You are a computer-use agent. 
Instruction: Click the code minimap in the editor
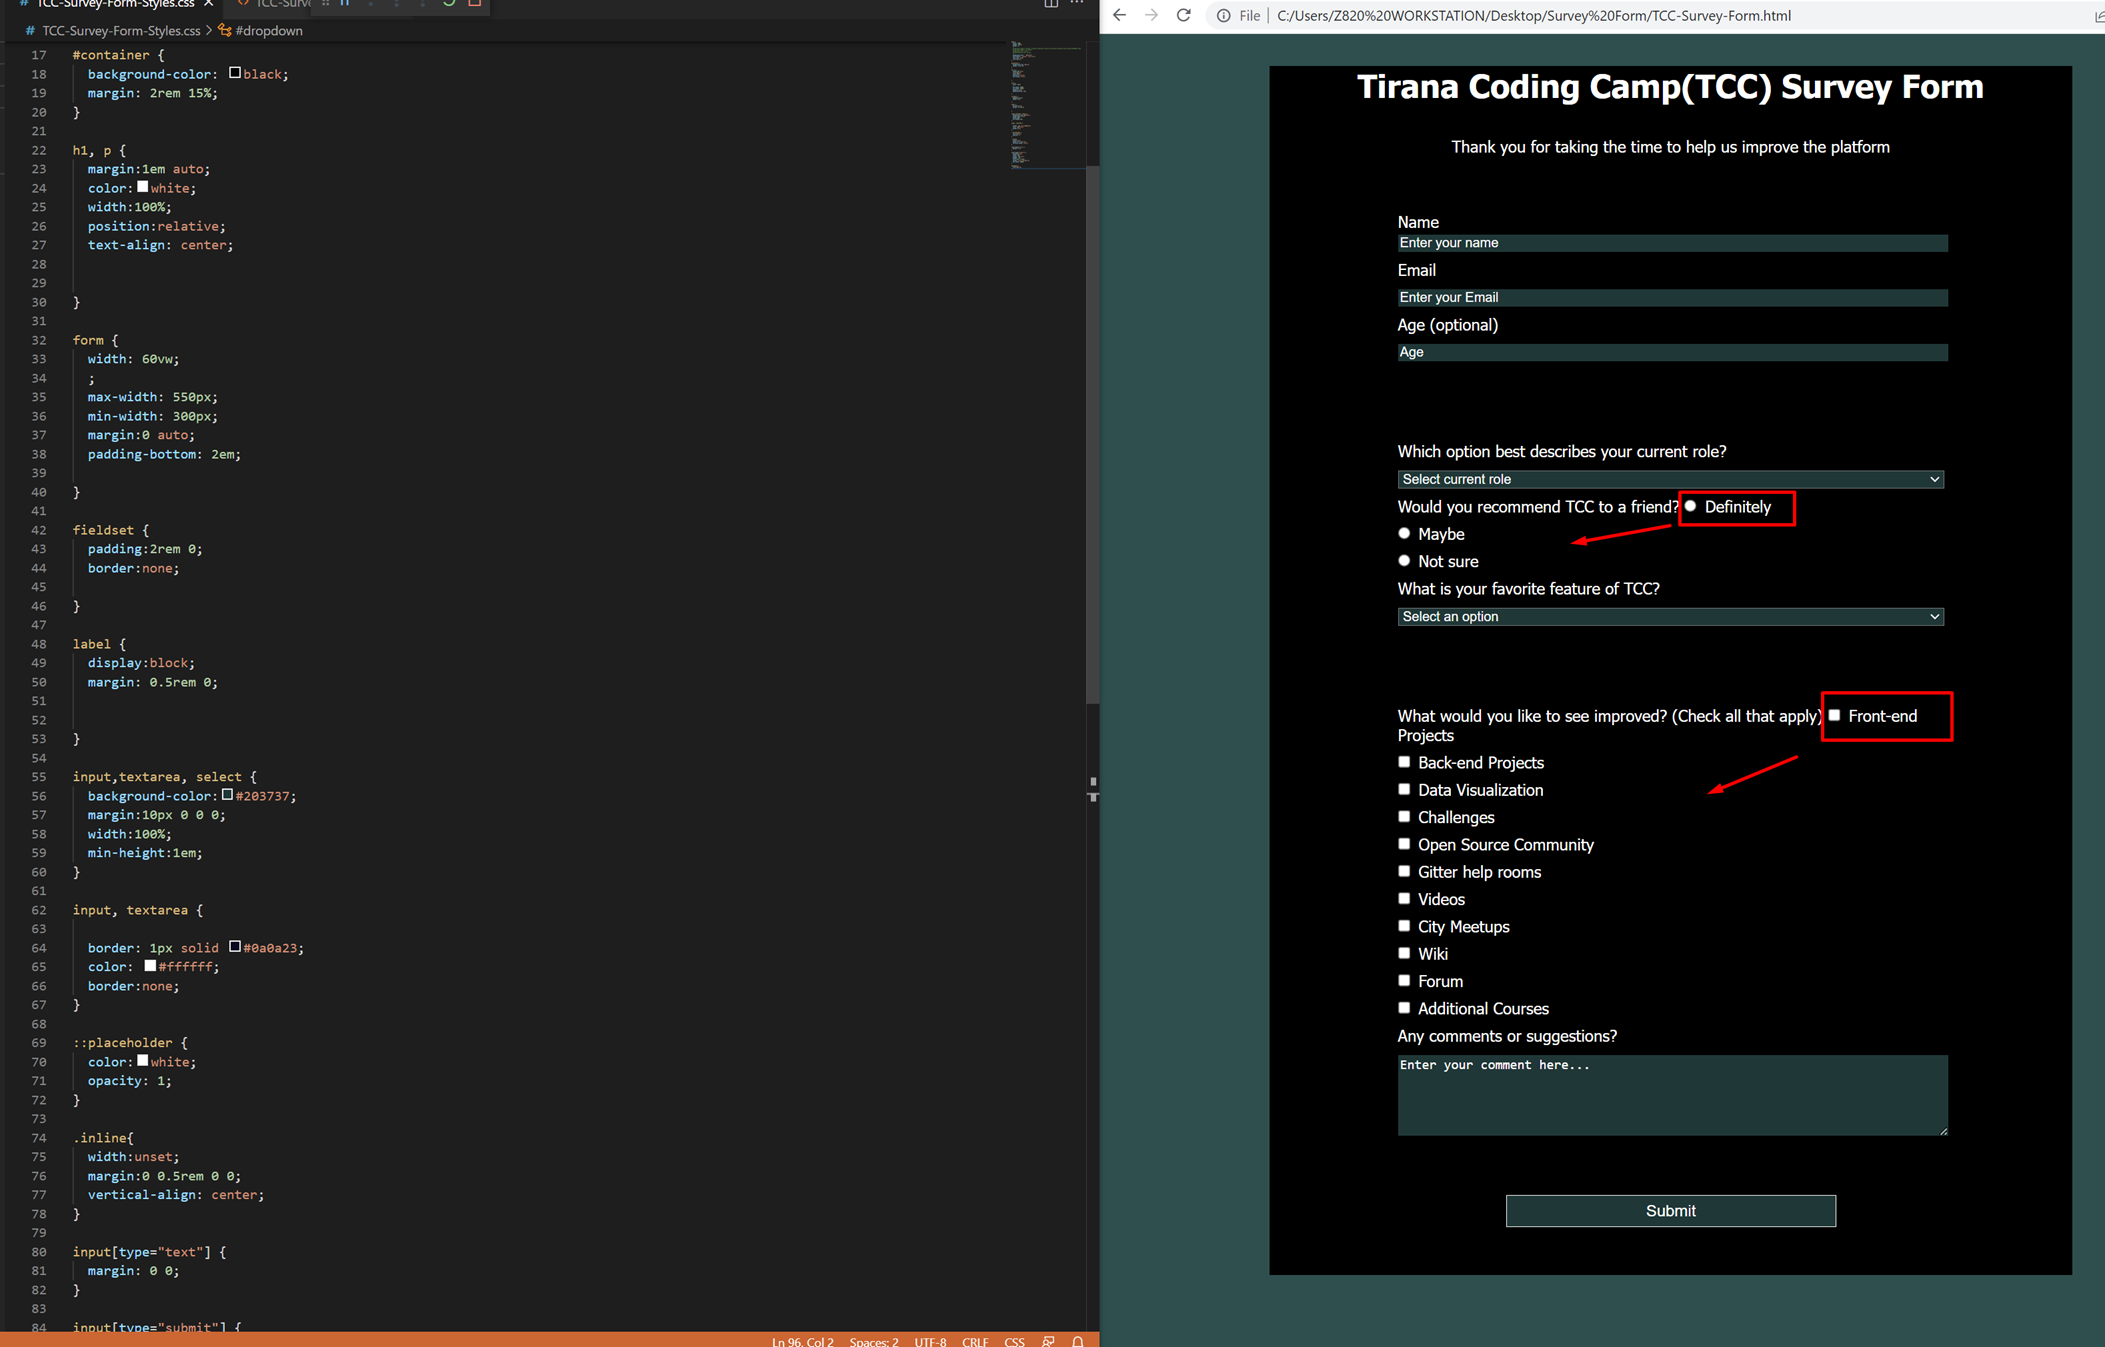point(1045,105)
